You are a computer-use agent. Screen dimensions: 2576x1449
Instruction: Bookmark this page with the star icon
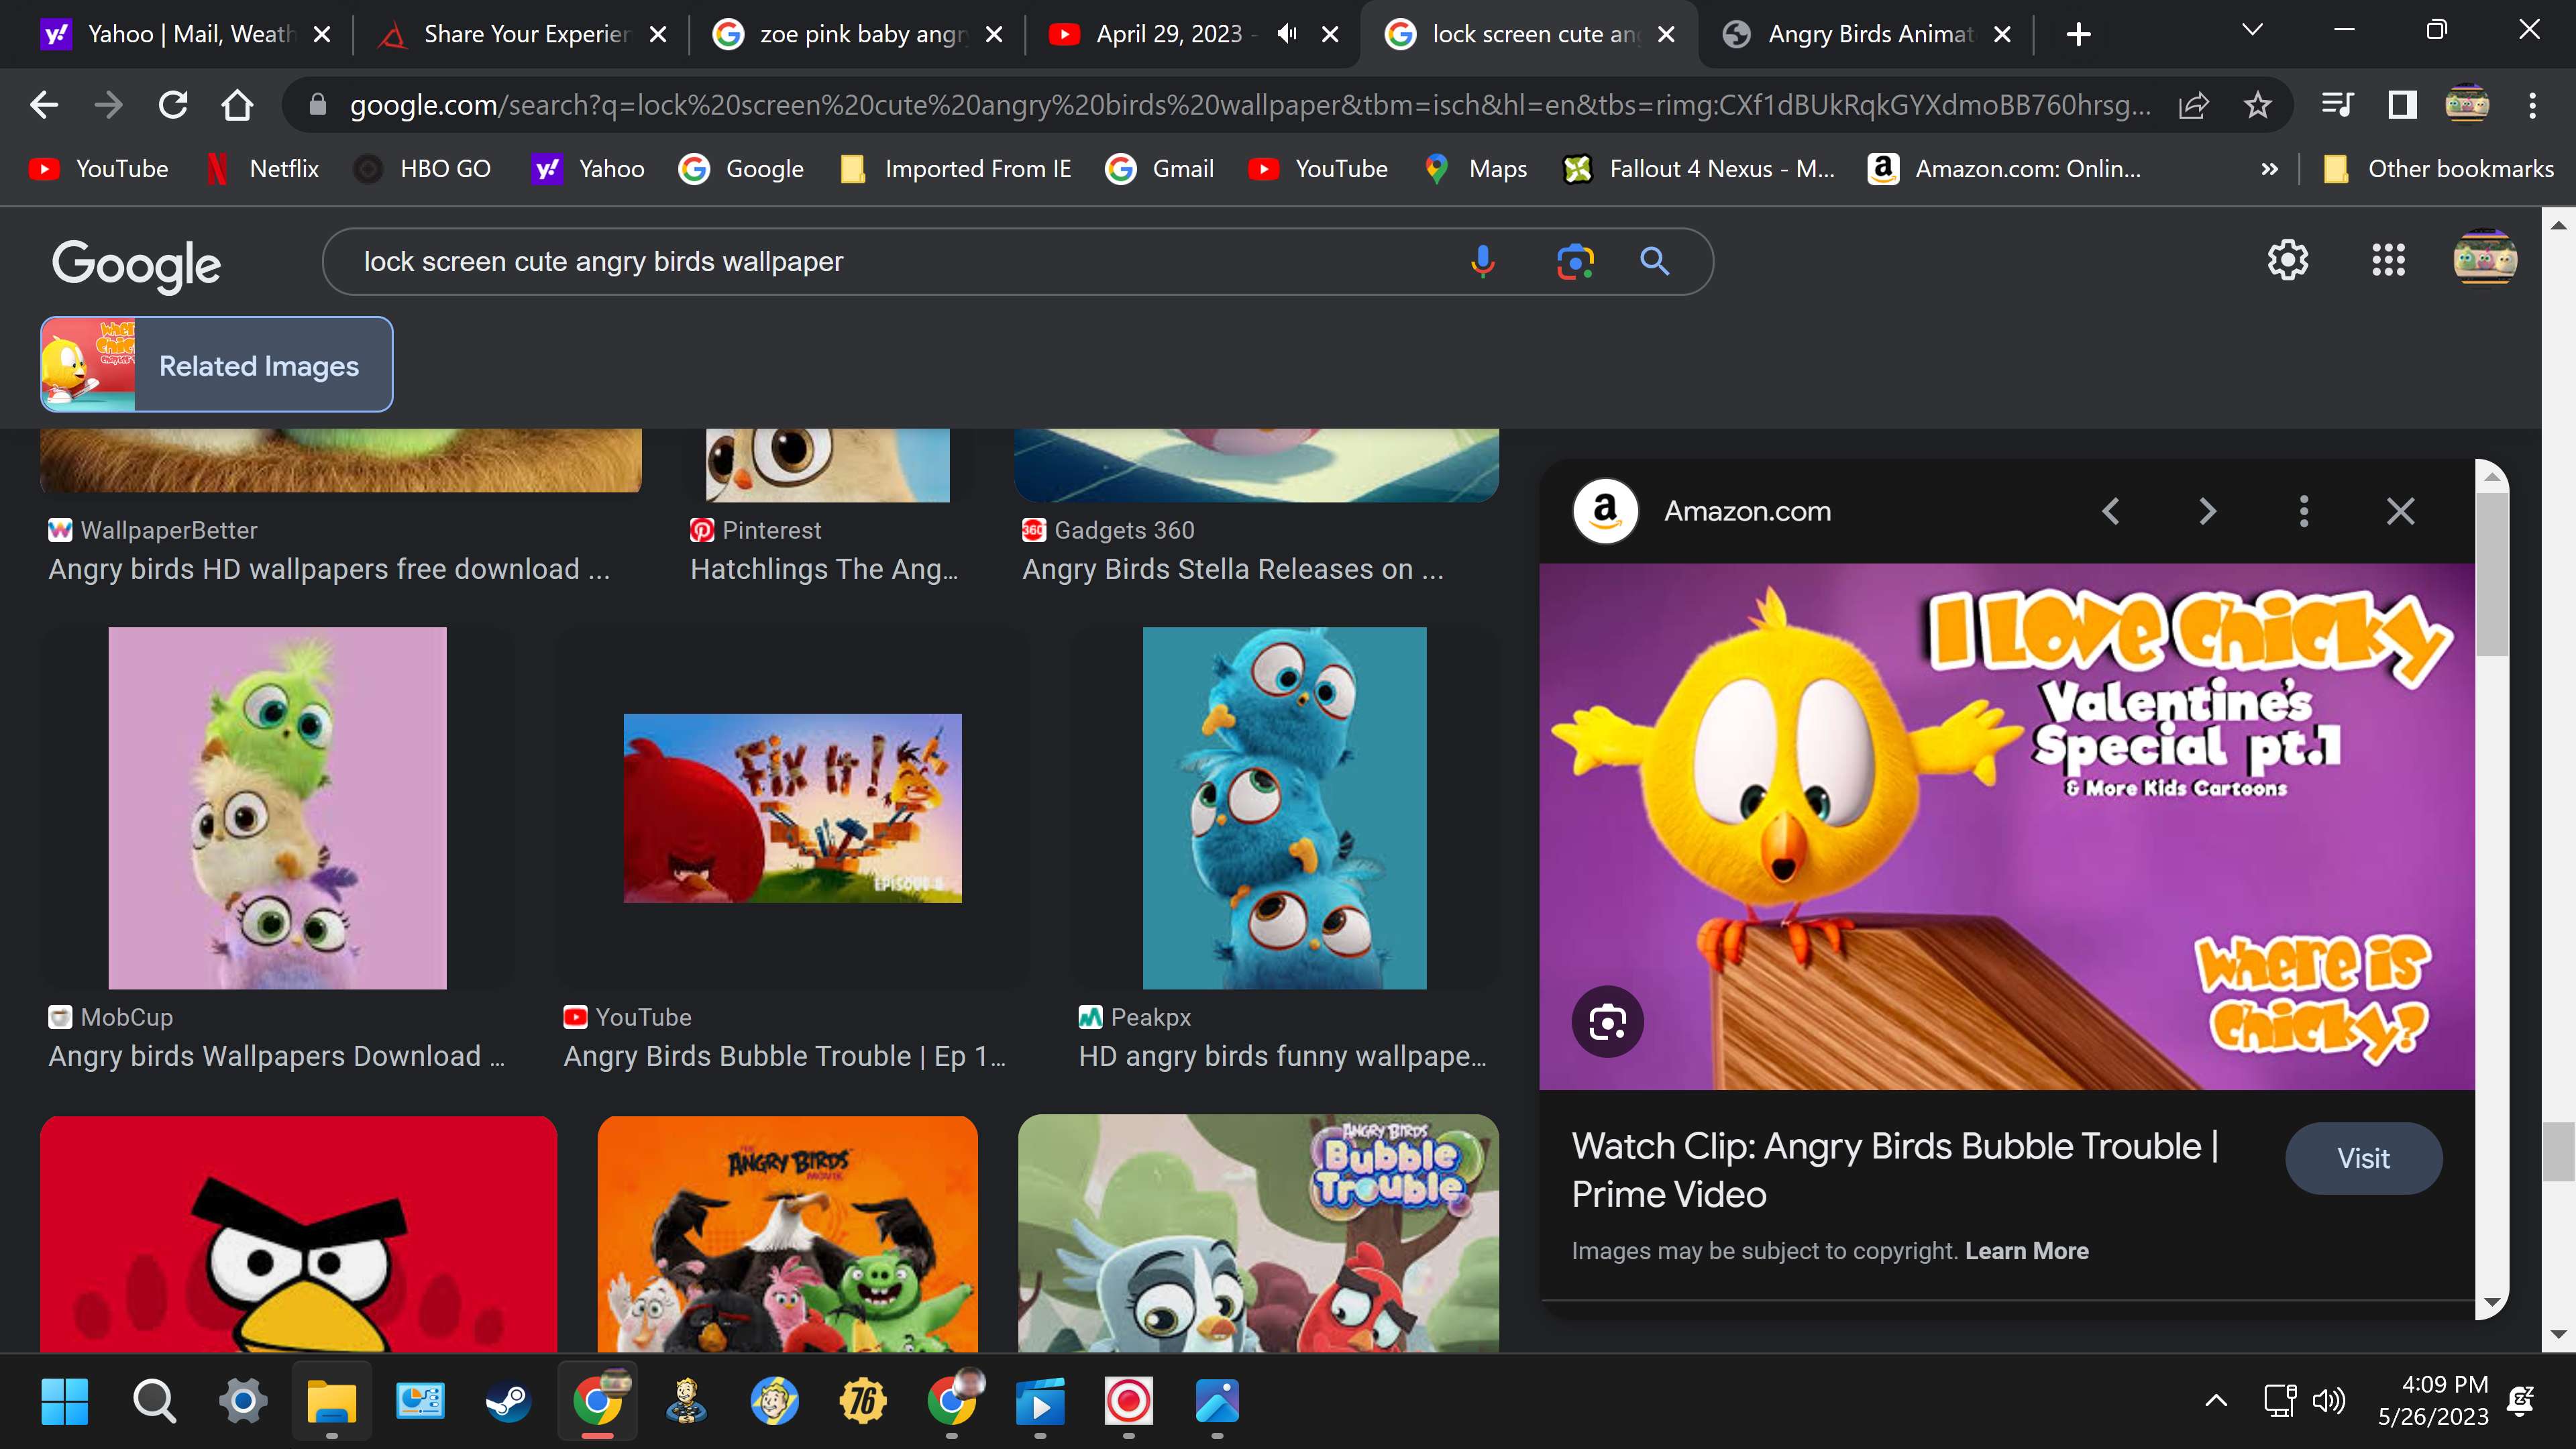coord(2257,105)
